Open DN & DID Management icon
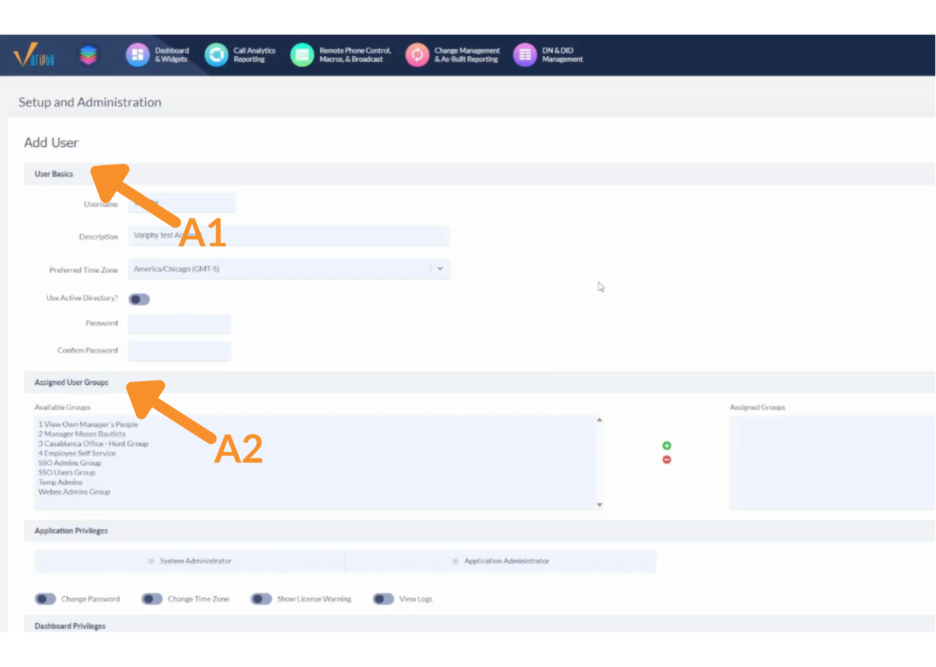 coord(525,55)
